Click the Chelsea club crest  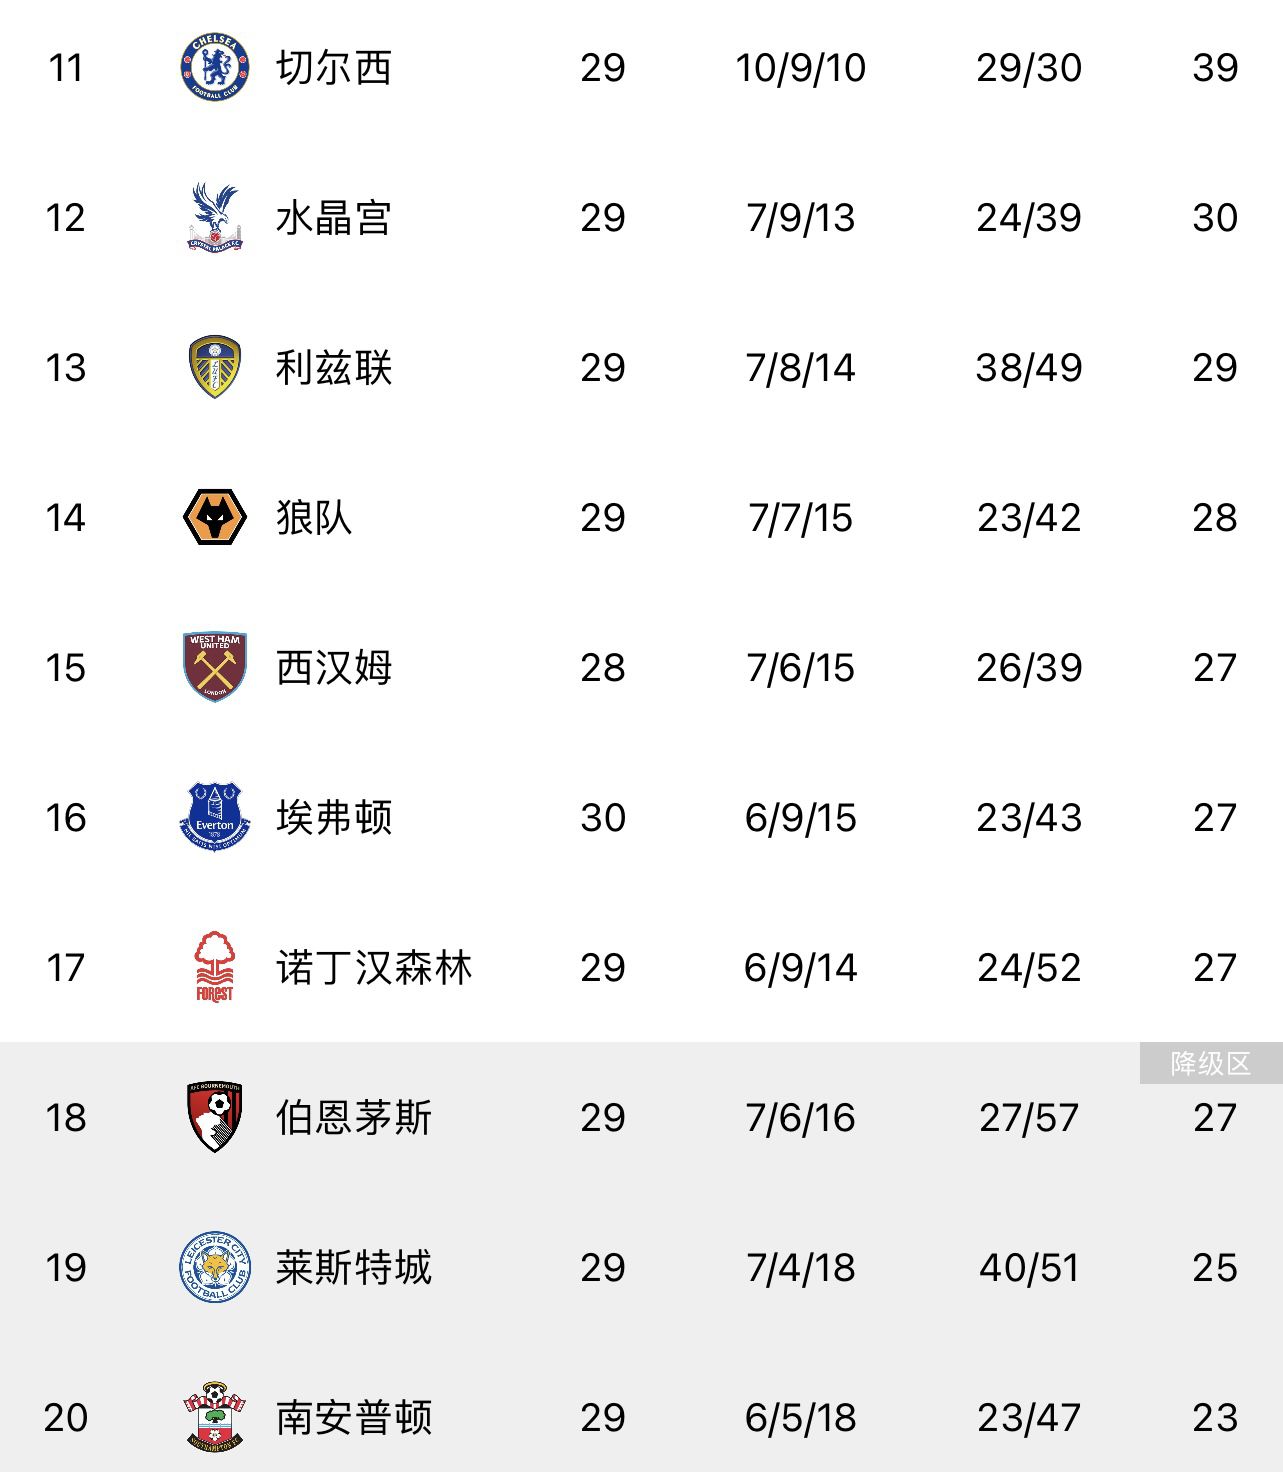pyautogui.click(x=214, y=68)
